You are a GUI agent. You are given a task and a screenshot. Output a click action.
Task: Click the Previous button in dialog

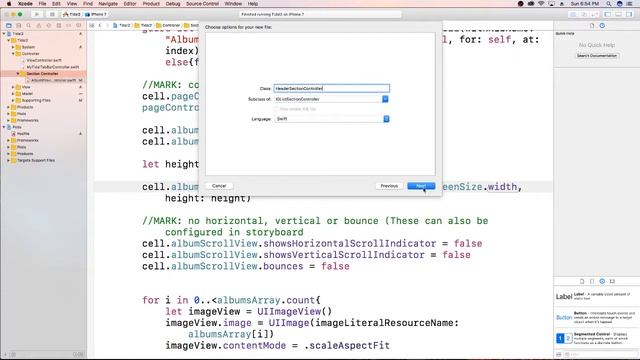coord(389,186)
